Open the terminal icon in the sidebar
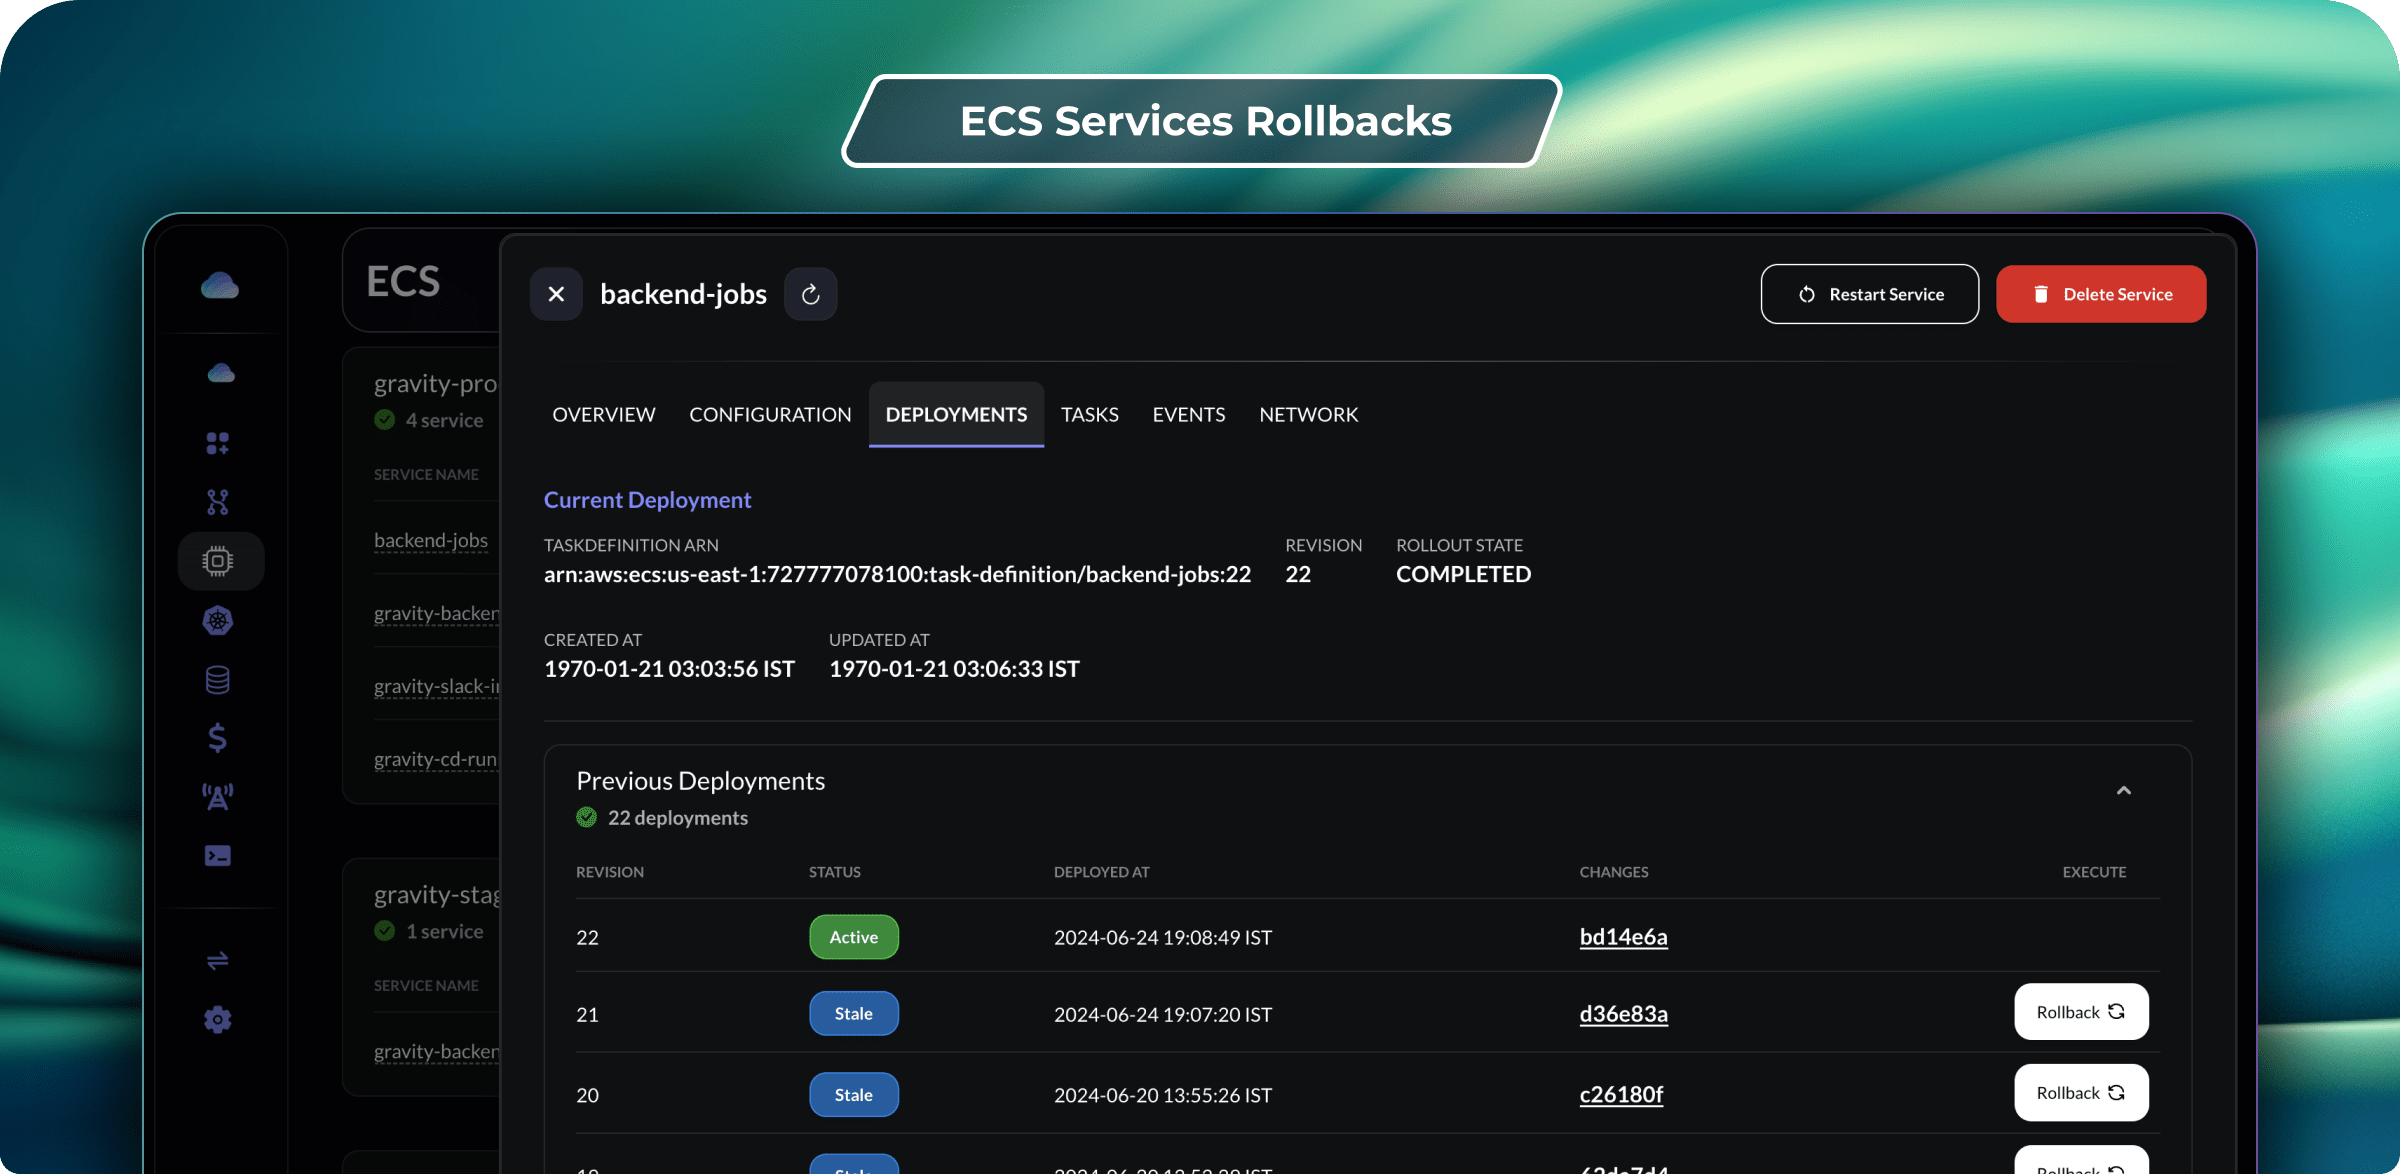2400x1174 pixels. coord(216,855)
